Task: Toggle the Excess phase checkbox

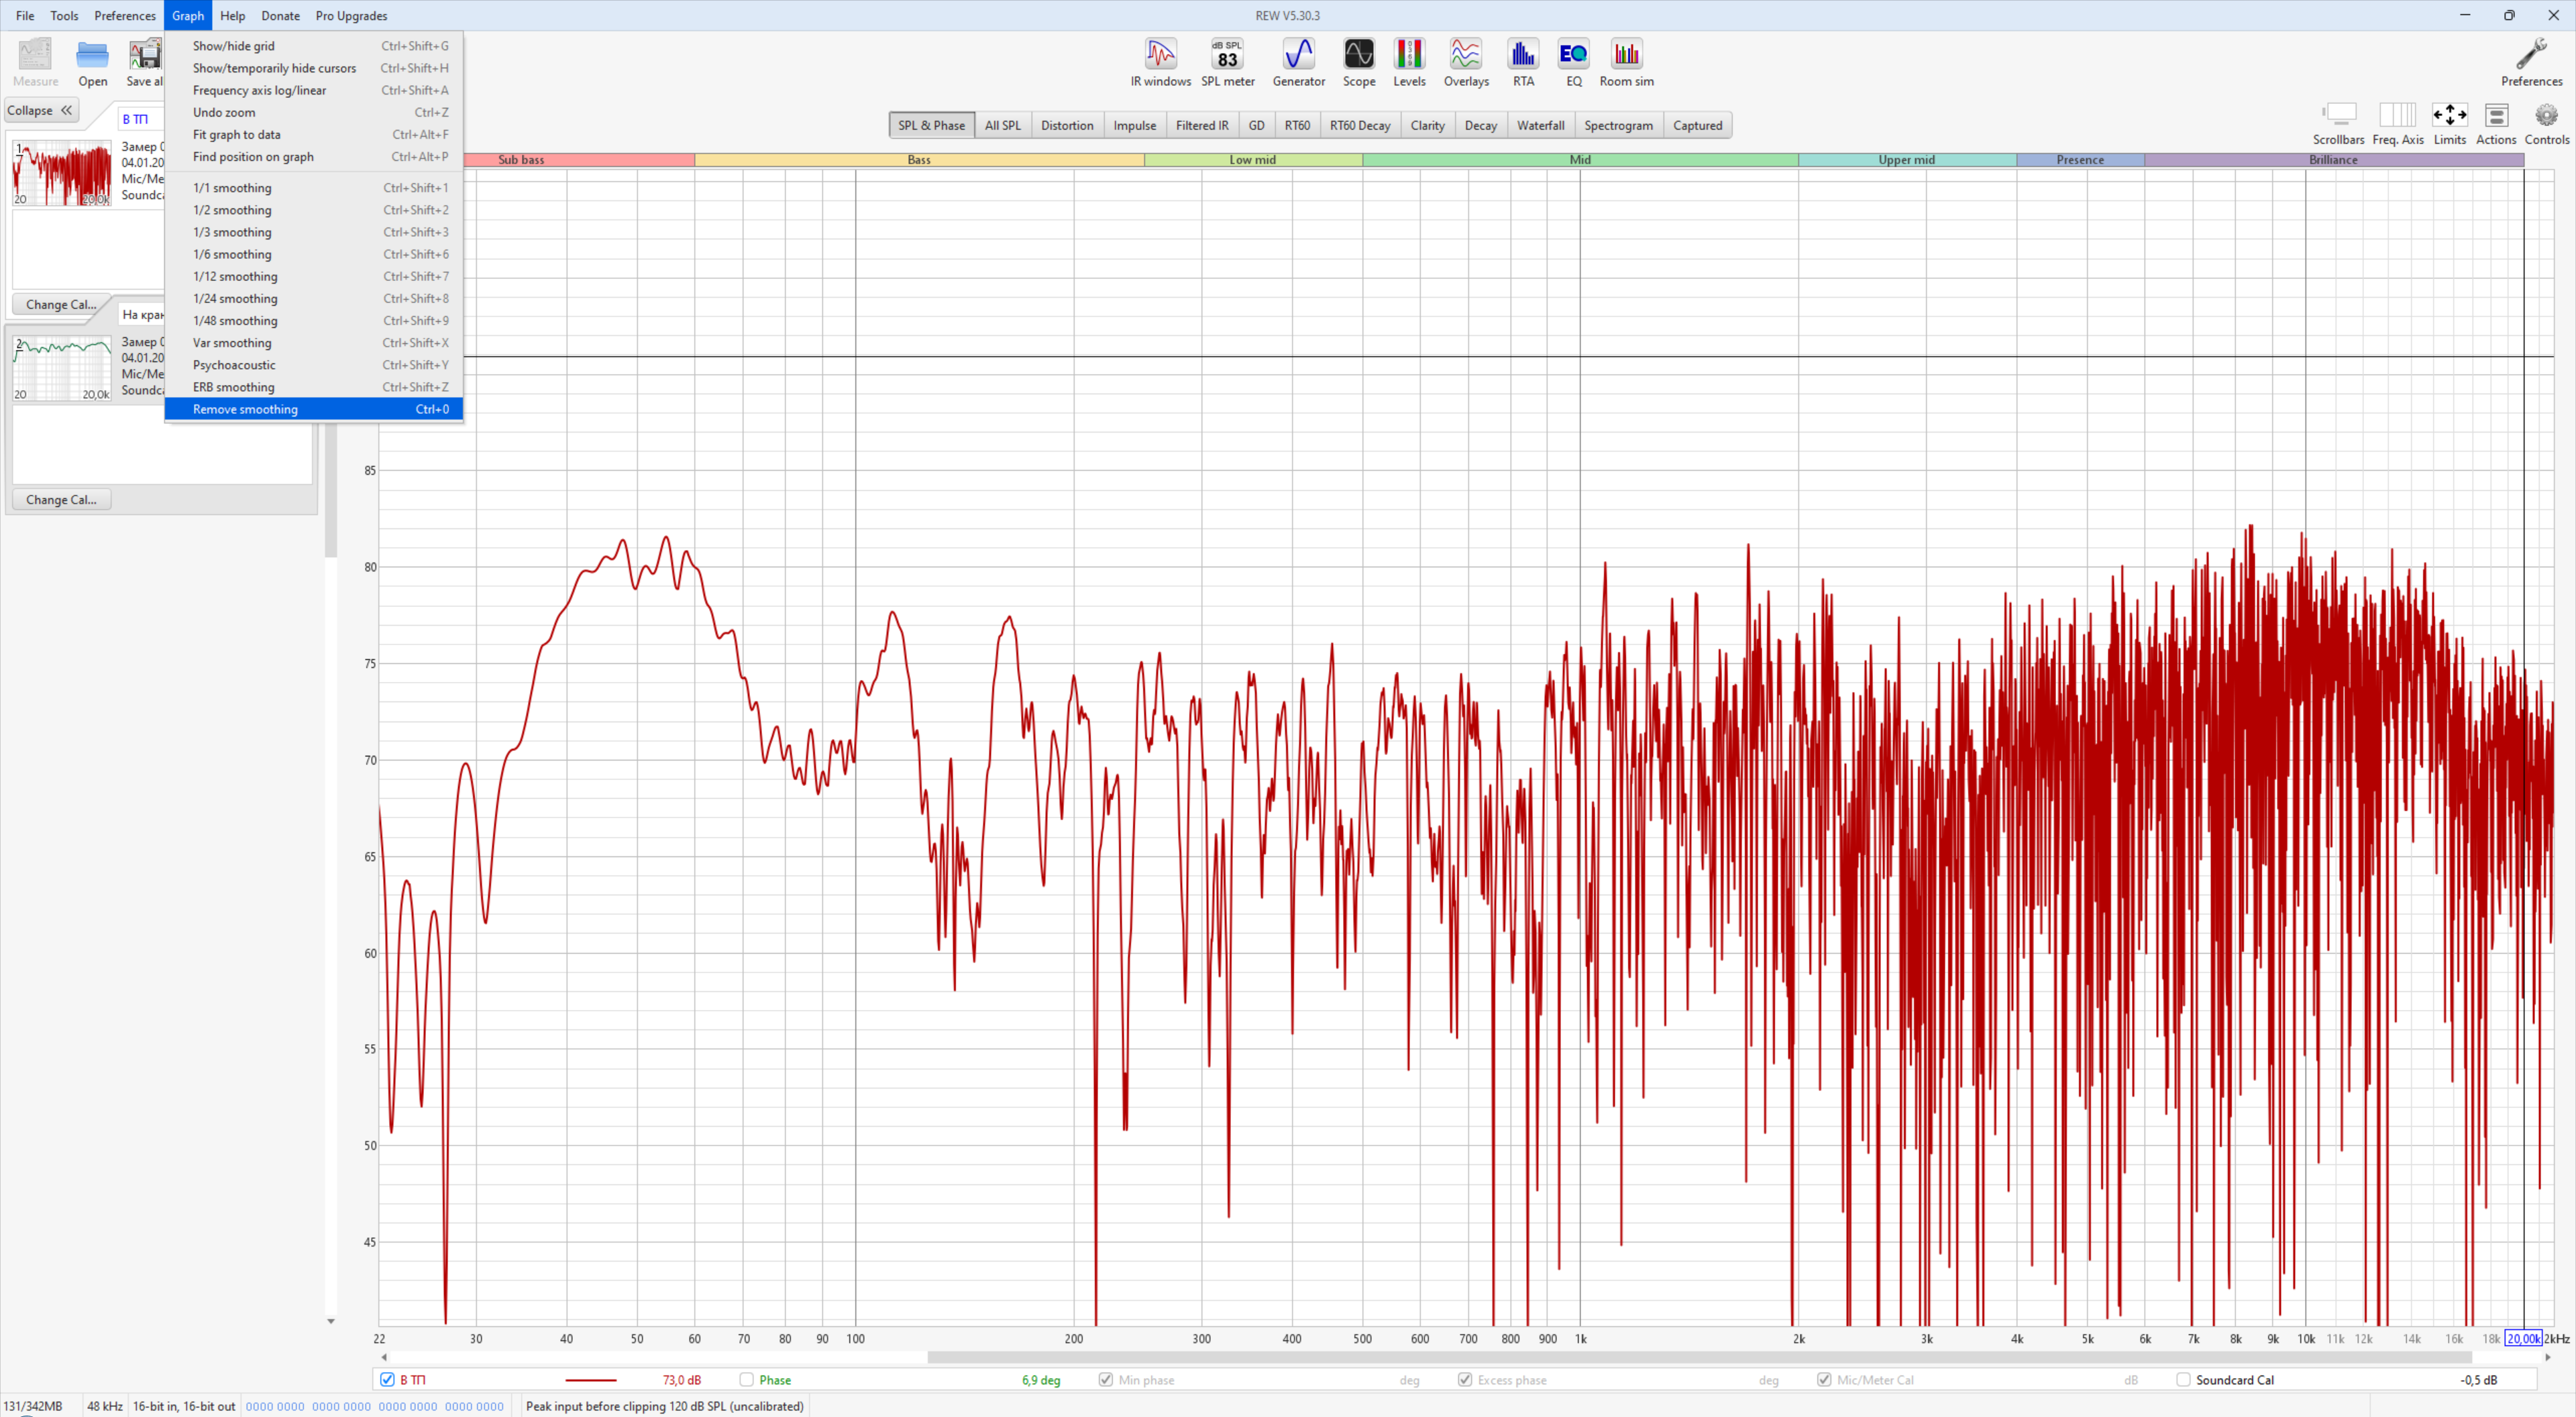Action: point(1464,1379)
